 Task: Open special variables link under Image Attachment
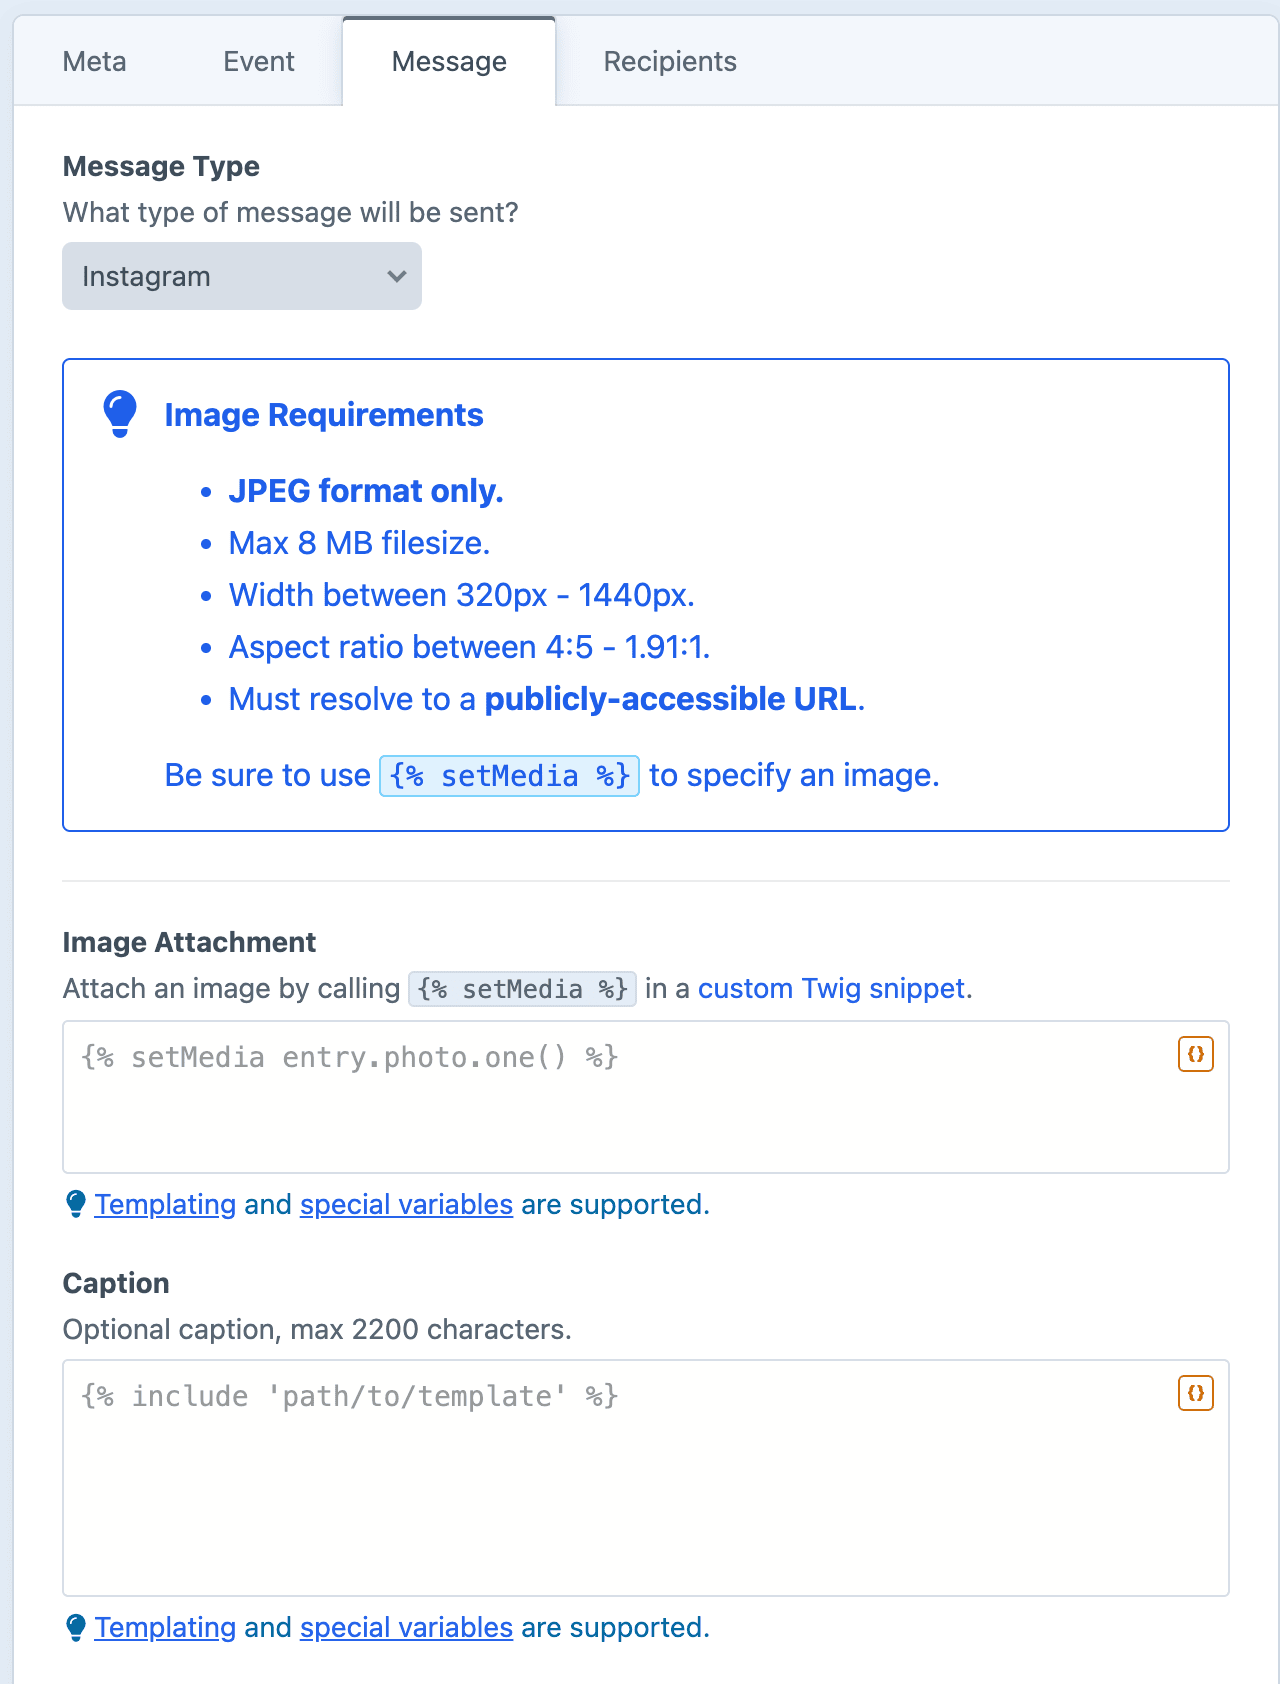[x=406, y=1204]
